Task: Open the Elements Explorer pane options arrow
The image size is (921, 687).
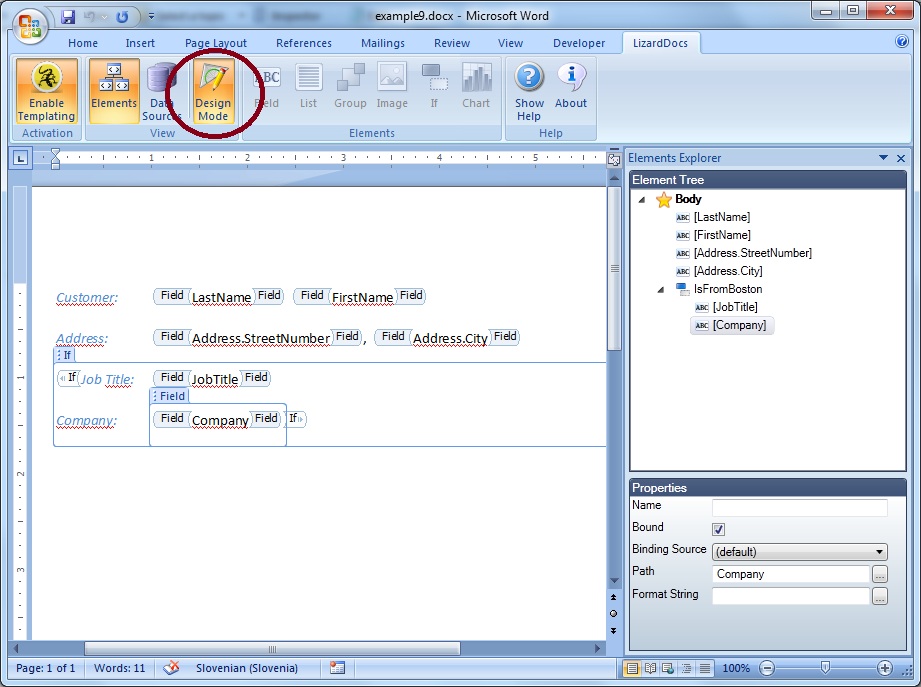Action: coord(883,158)
